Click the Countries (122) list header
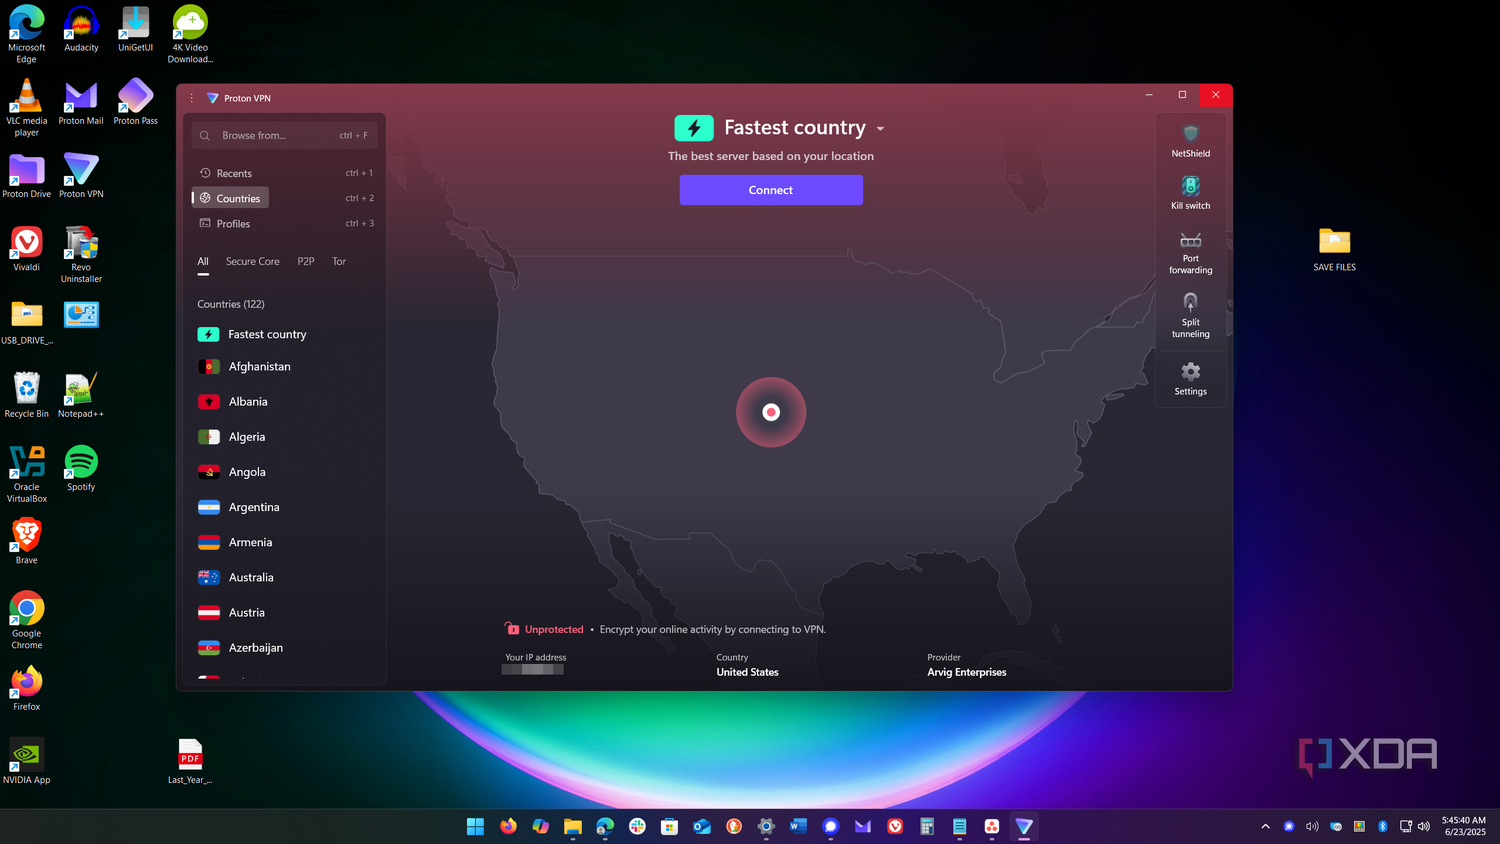This screenshot has width=1500, height=844. pos(231,304)
